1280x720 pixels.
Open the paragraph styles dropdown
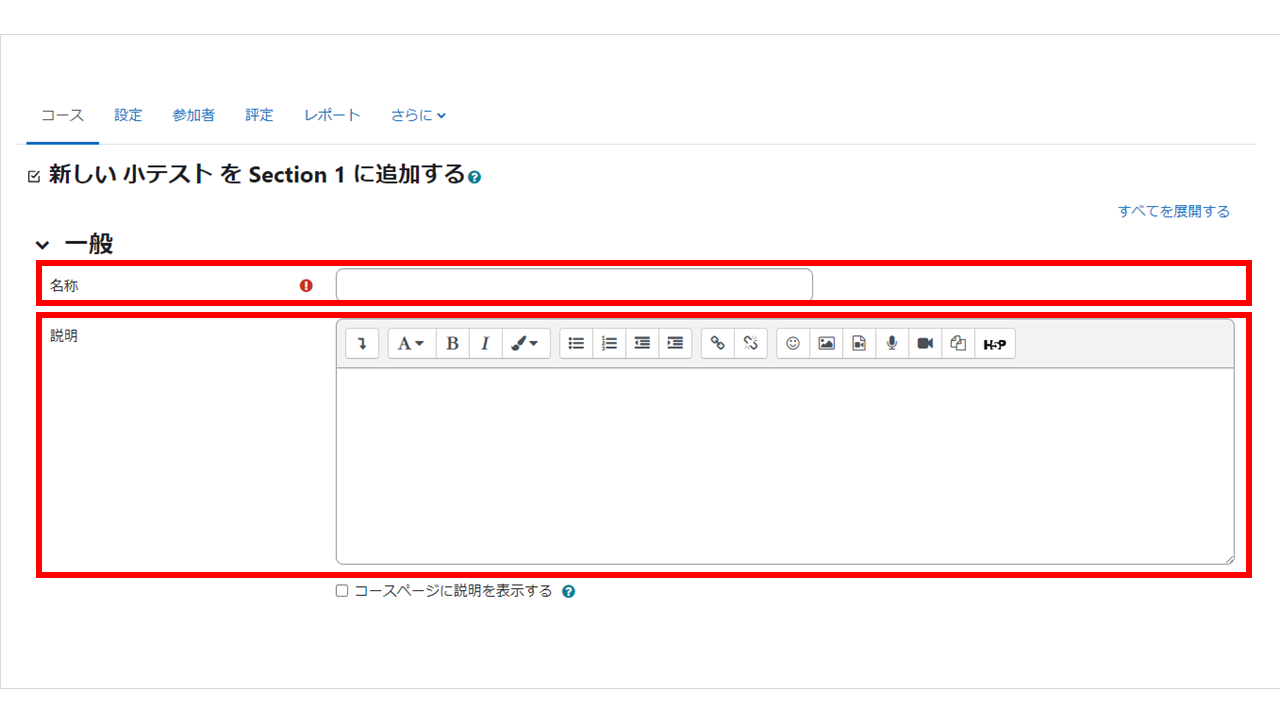click(x=412, y=343)
